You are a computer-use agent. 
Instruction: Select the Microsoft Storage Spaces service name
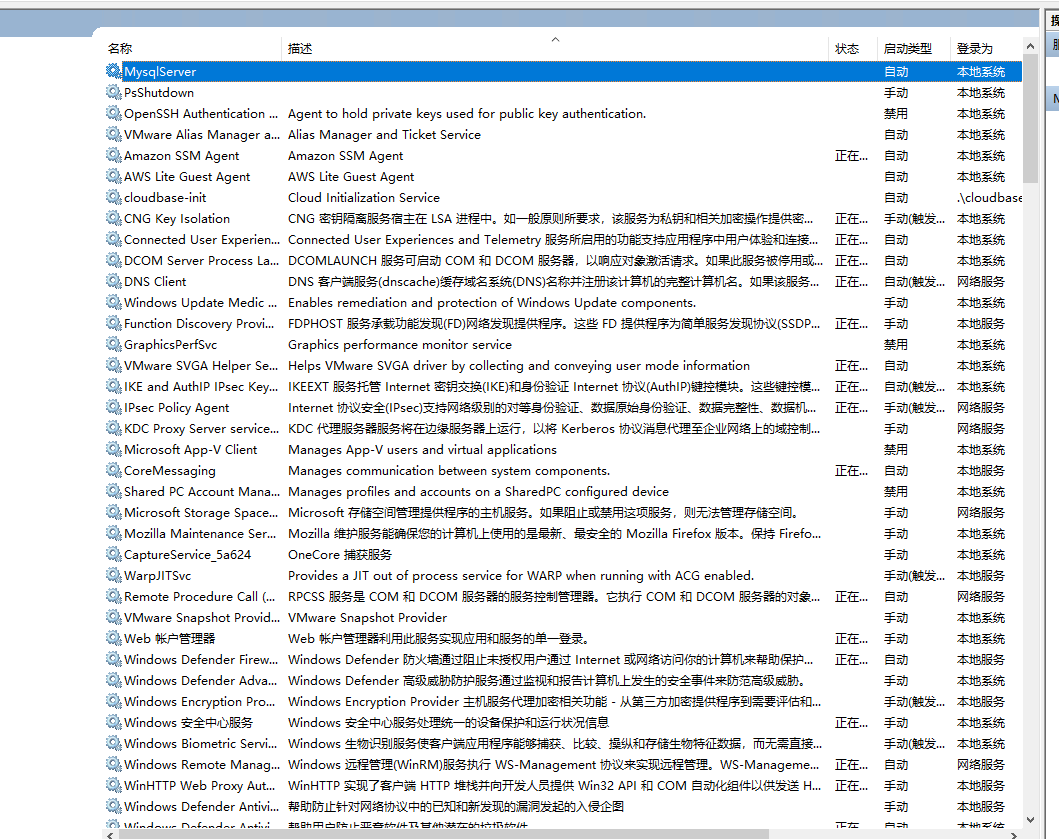pos(201,512)
